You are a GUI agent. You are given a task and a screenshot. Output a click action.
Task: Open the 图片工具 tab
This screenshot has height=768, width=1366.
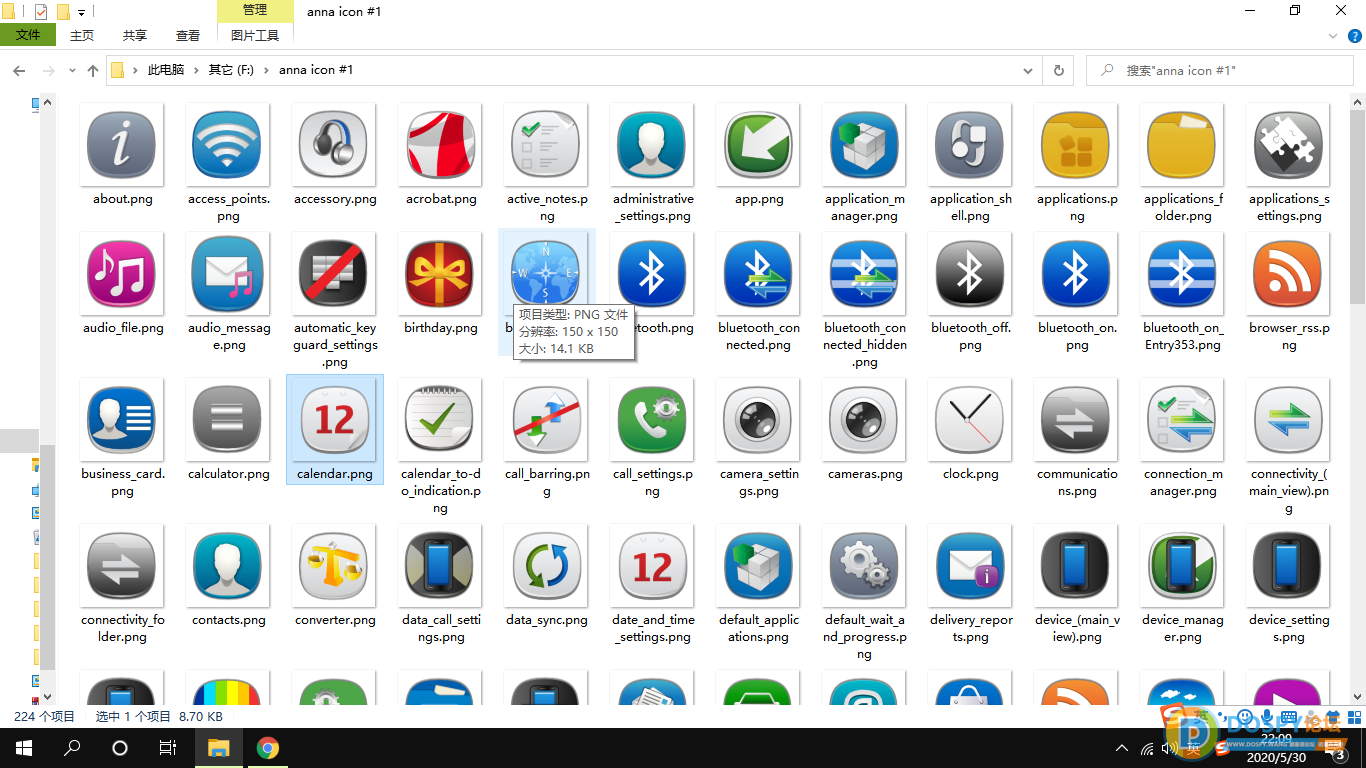[255, 35]
